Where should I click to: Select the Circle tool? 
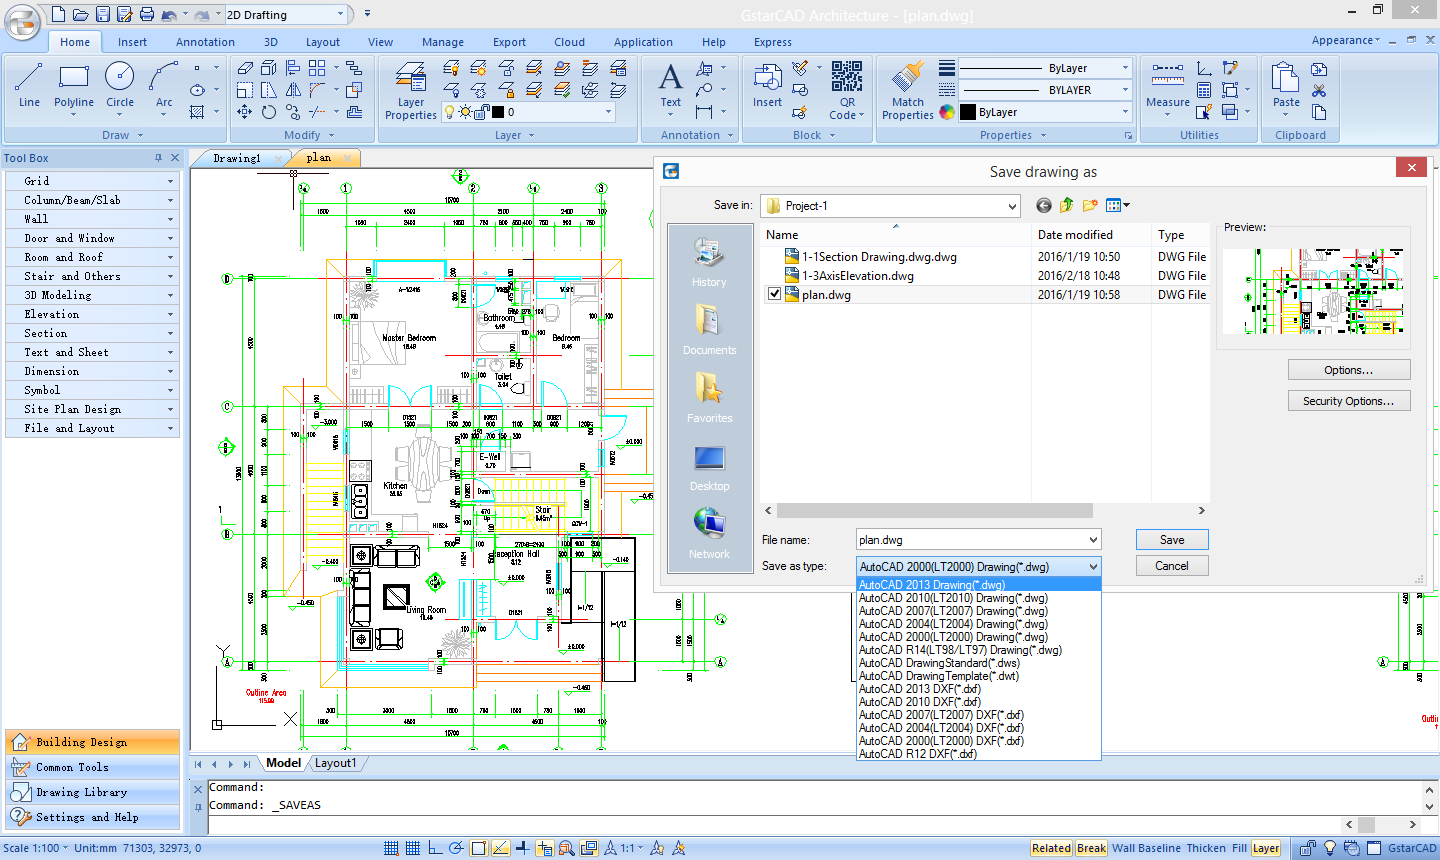[x=120, y=85]
